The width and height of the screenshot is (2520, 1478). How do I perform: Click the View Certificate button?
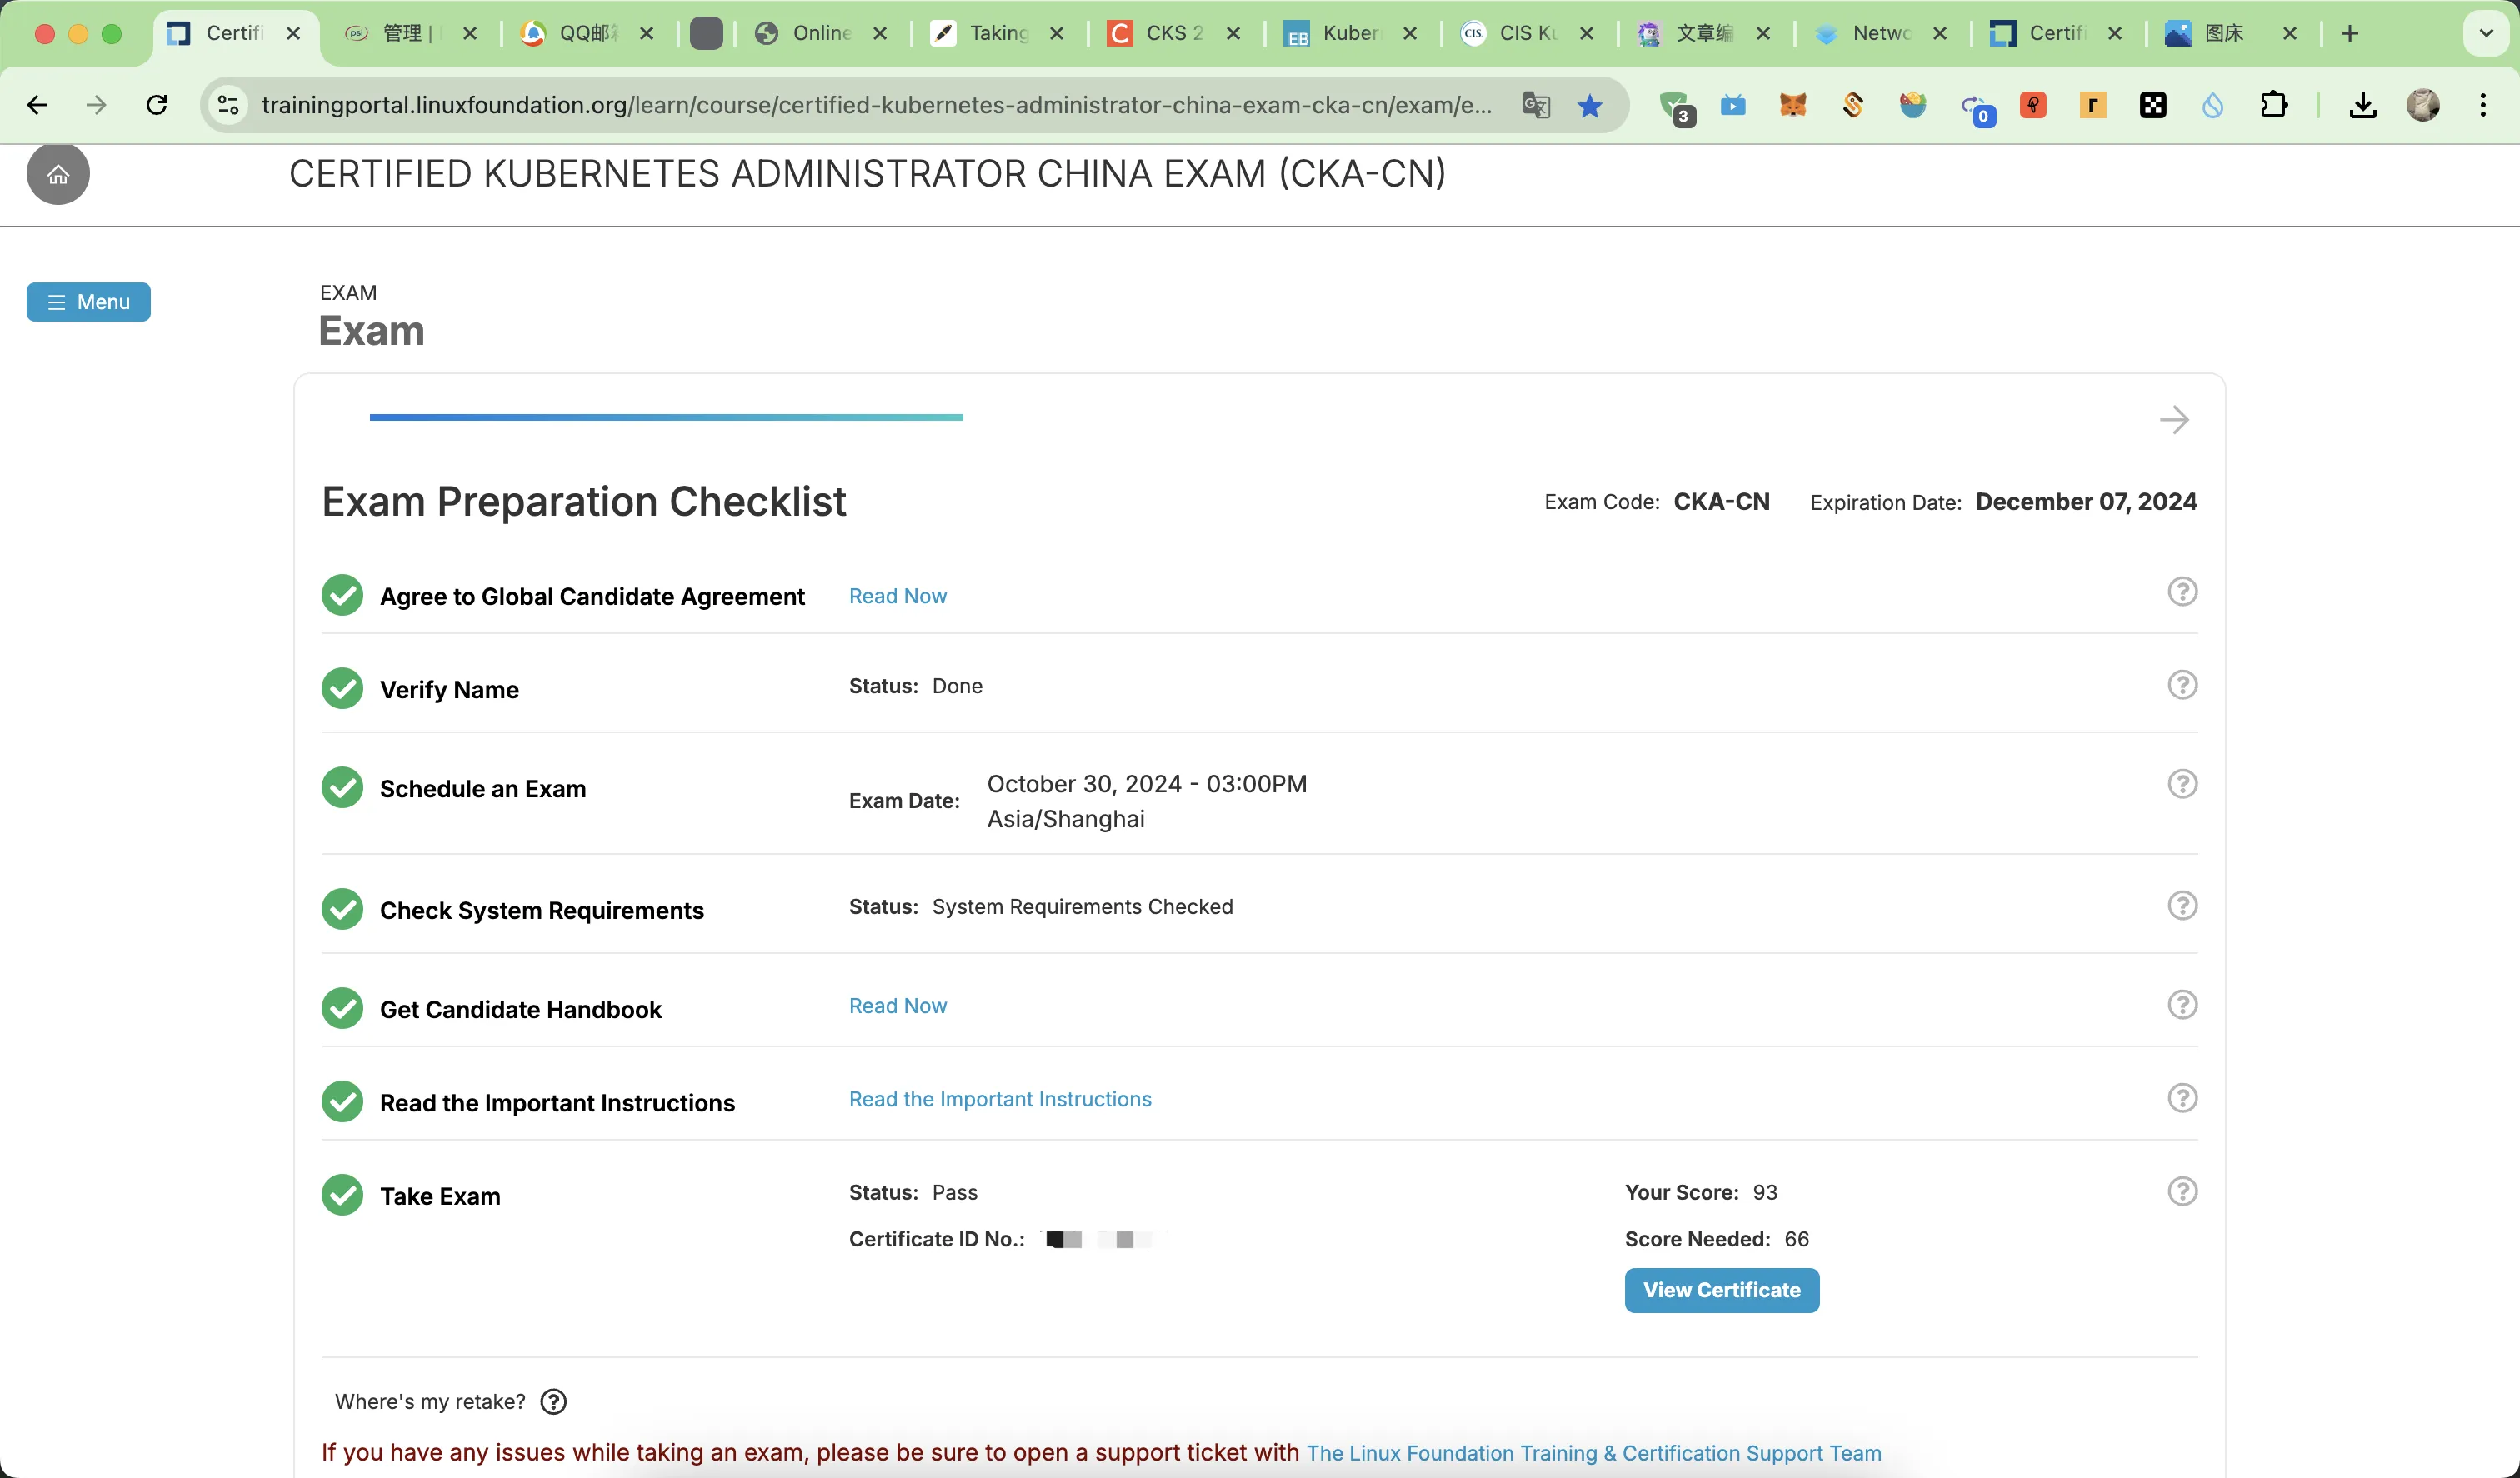pyautogui.click(x=1721, y=1290)
